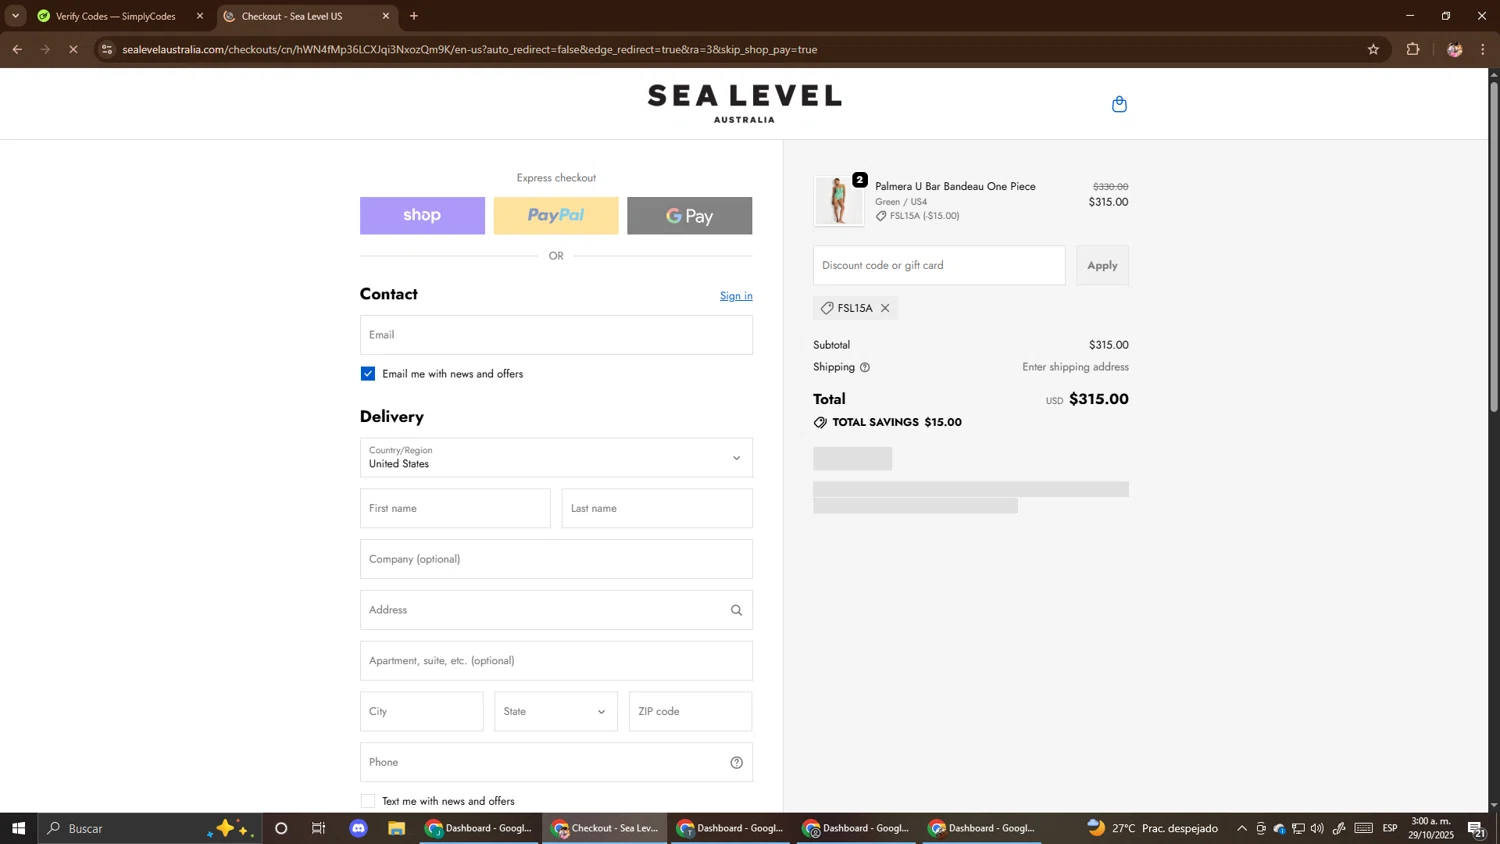Screen dimensions: 1500x844
Task: Click the Sign in link
Action: pyautogui.click(x=736, y=296)
